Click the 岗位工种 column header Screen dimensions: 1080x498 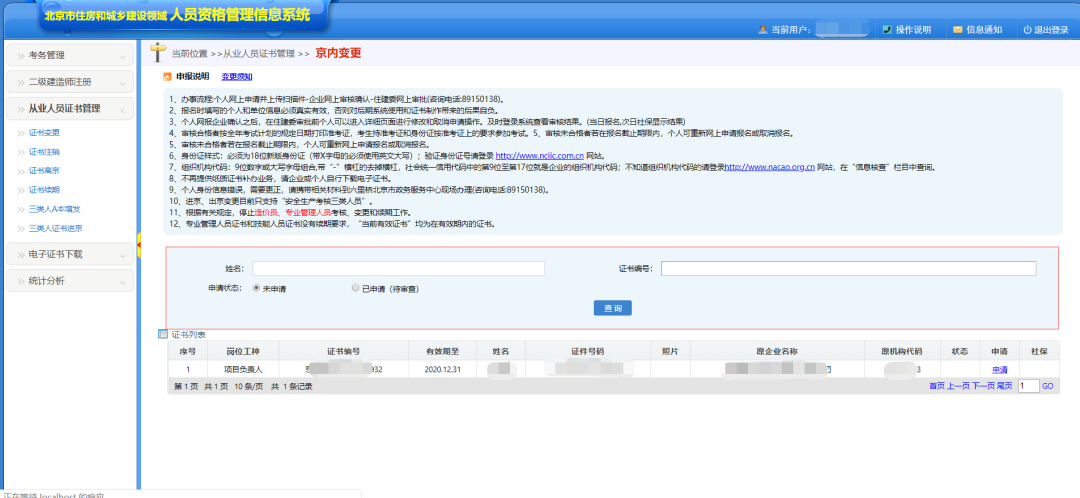(x=242, y=351)
